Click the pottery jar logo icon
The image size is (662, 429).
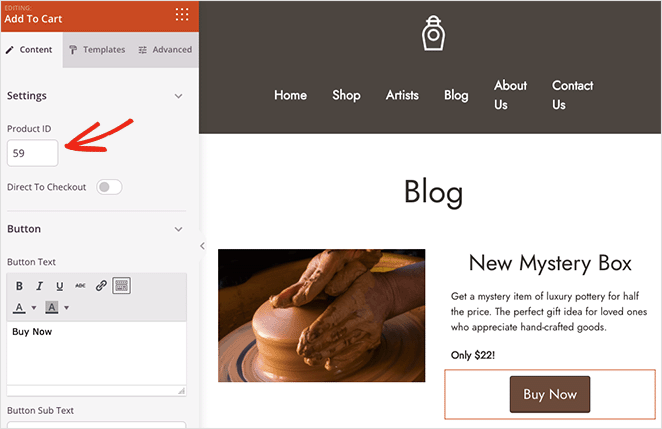click(x=432, y=33)
